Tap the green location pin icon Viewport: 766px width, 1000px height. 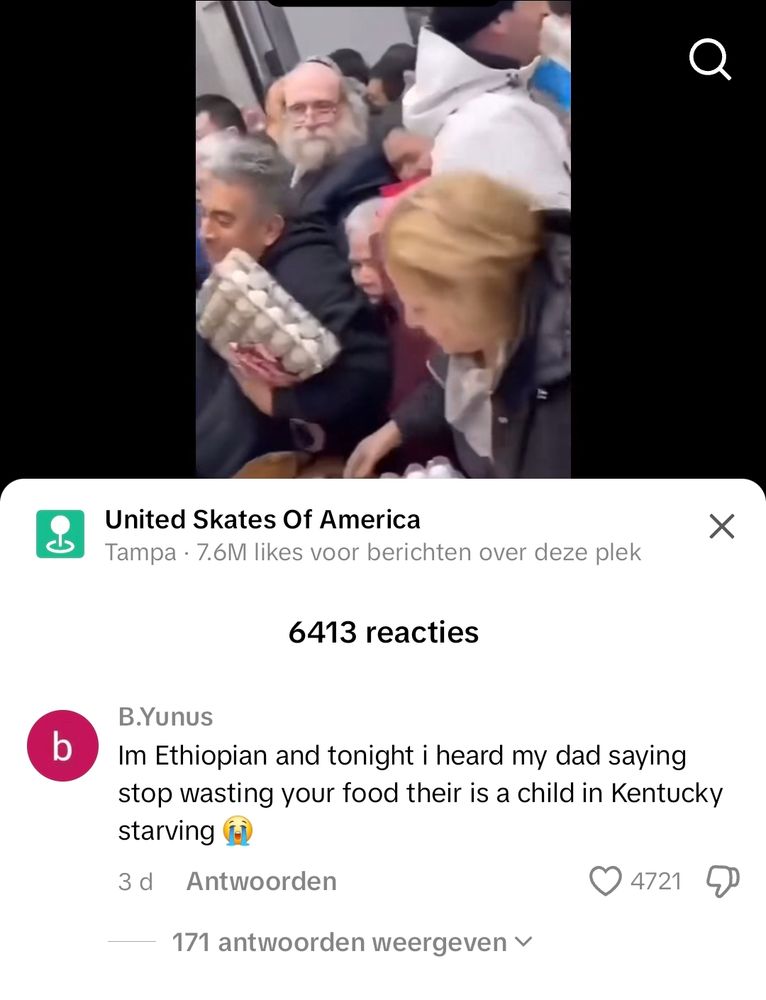click(60, 534)
